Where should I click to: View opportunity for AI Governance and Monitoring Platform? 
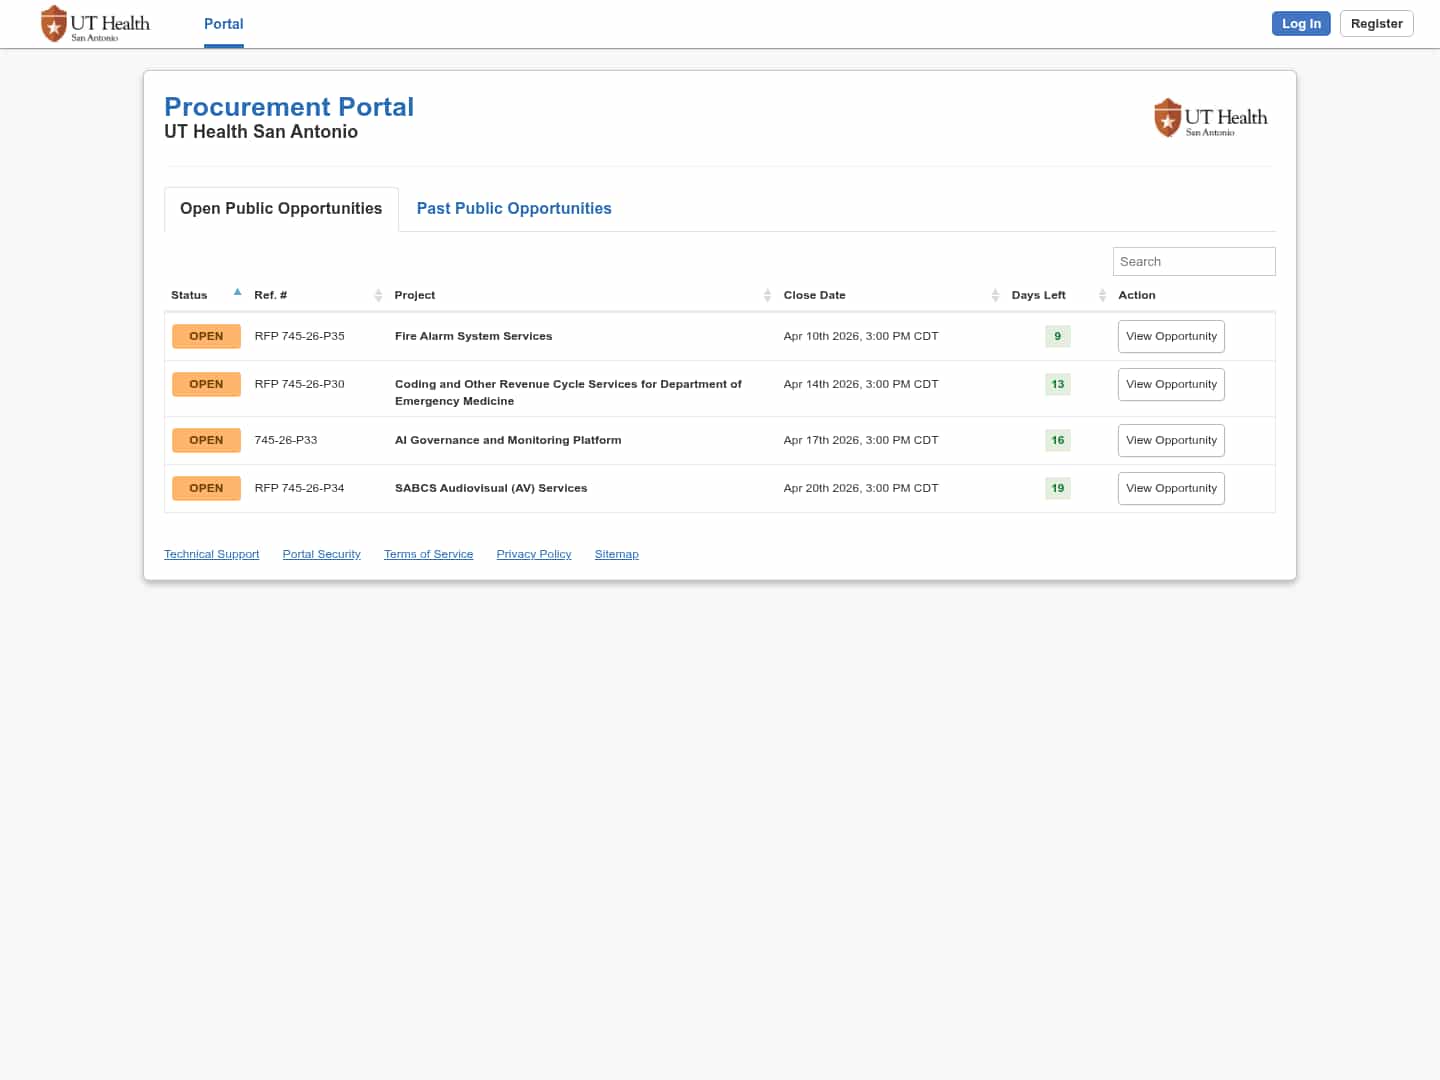click(x=1170, y=440)
